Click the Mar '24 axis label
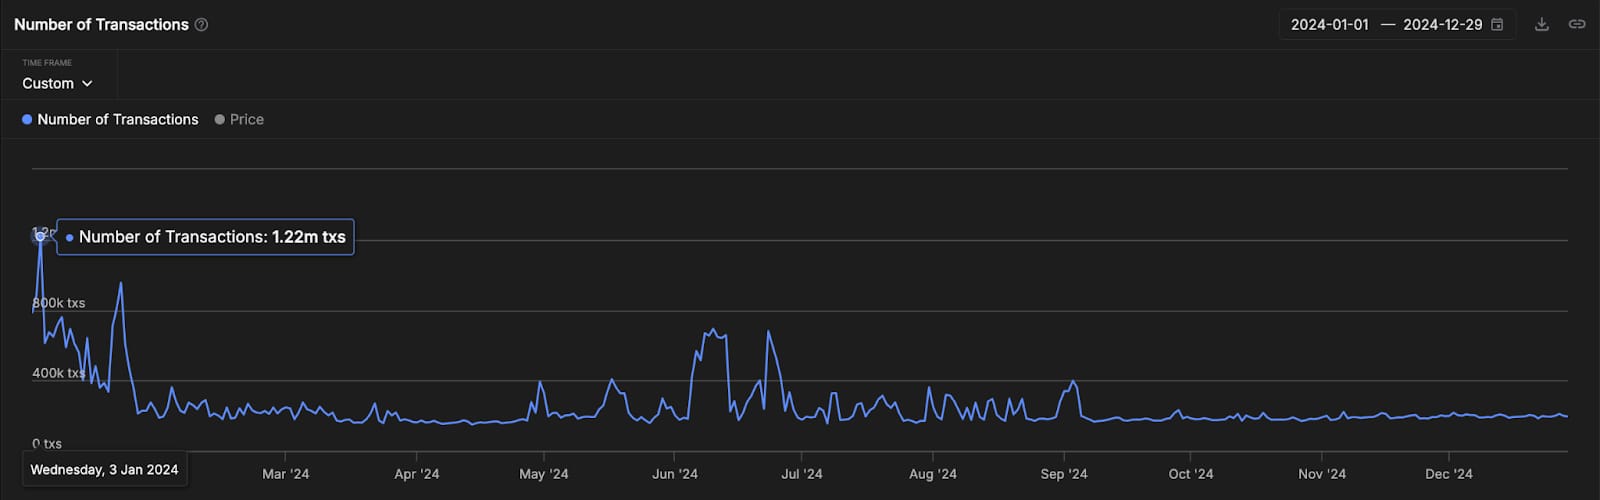Image resolution: width=1600 pixels, height=500 pixels. tap(285, 474)
